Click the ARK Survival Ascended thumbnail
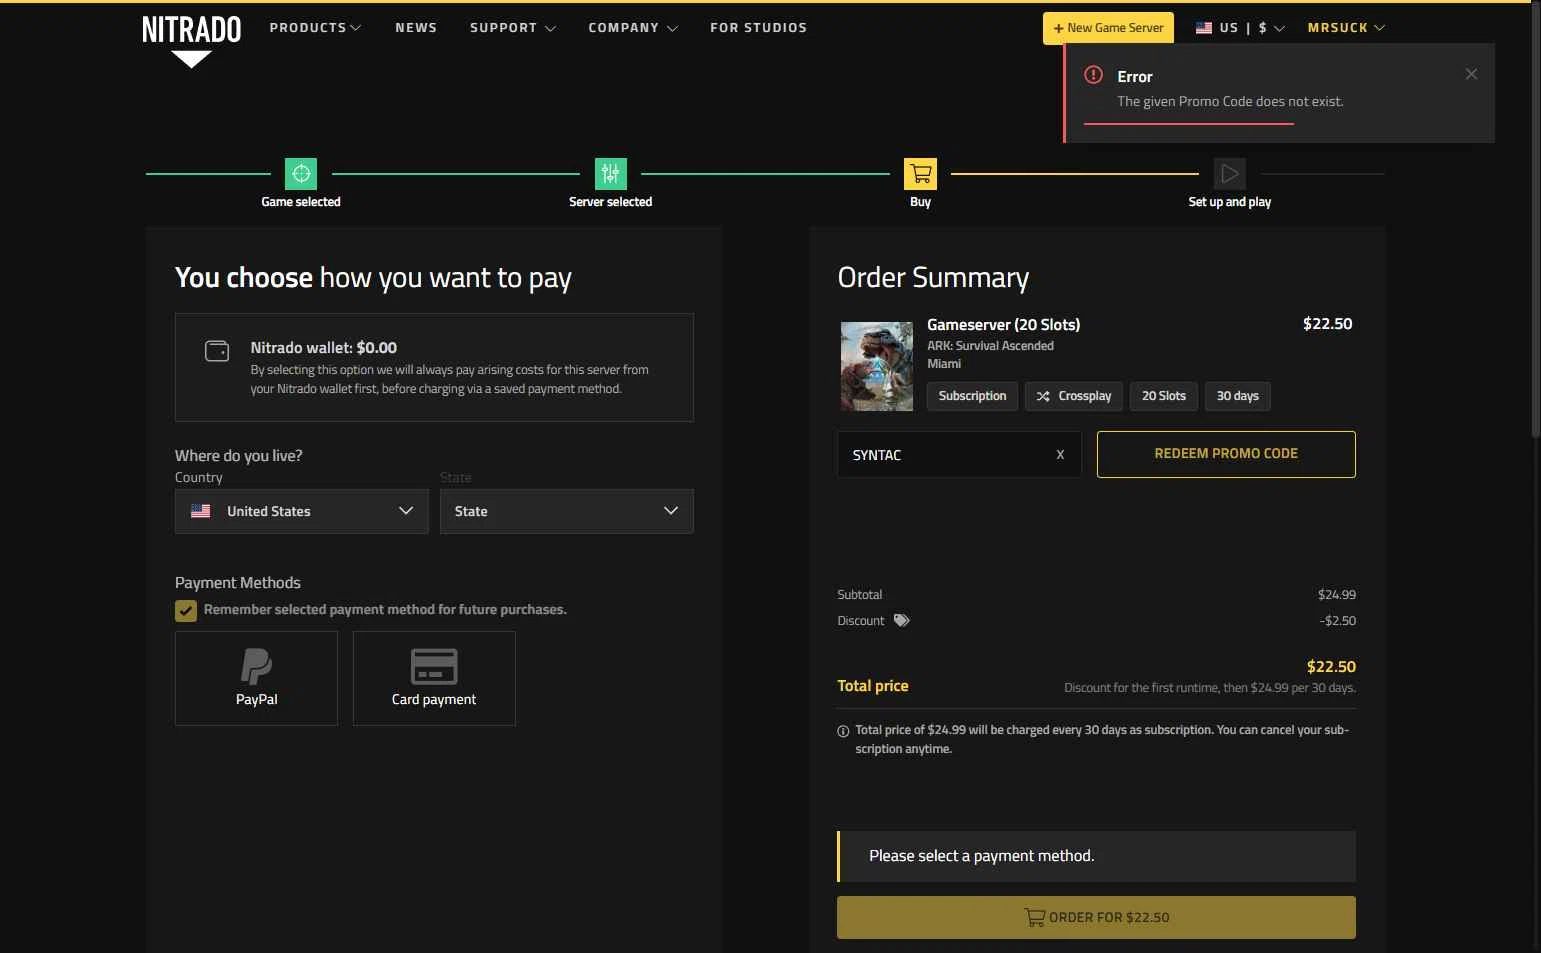 [x=877, y=366]
